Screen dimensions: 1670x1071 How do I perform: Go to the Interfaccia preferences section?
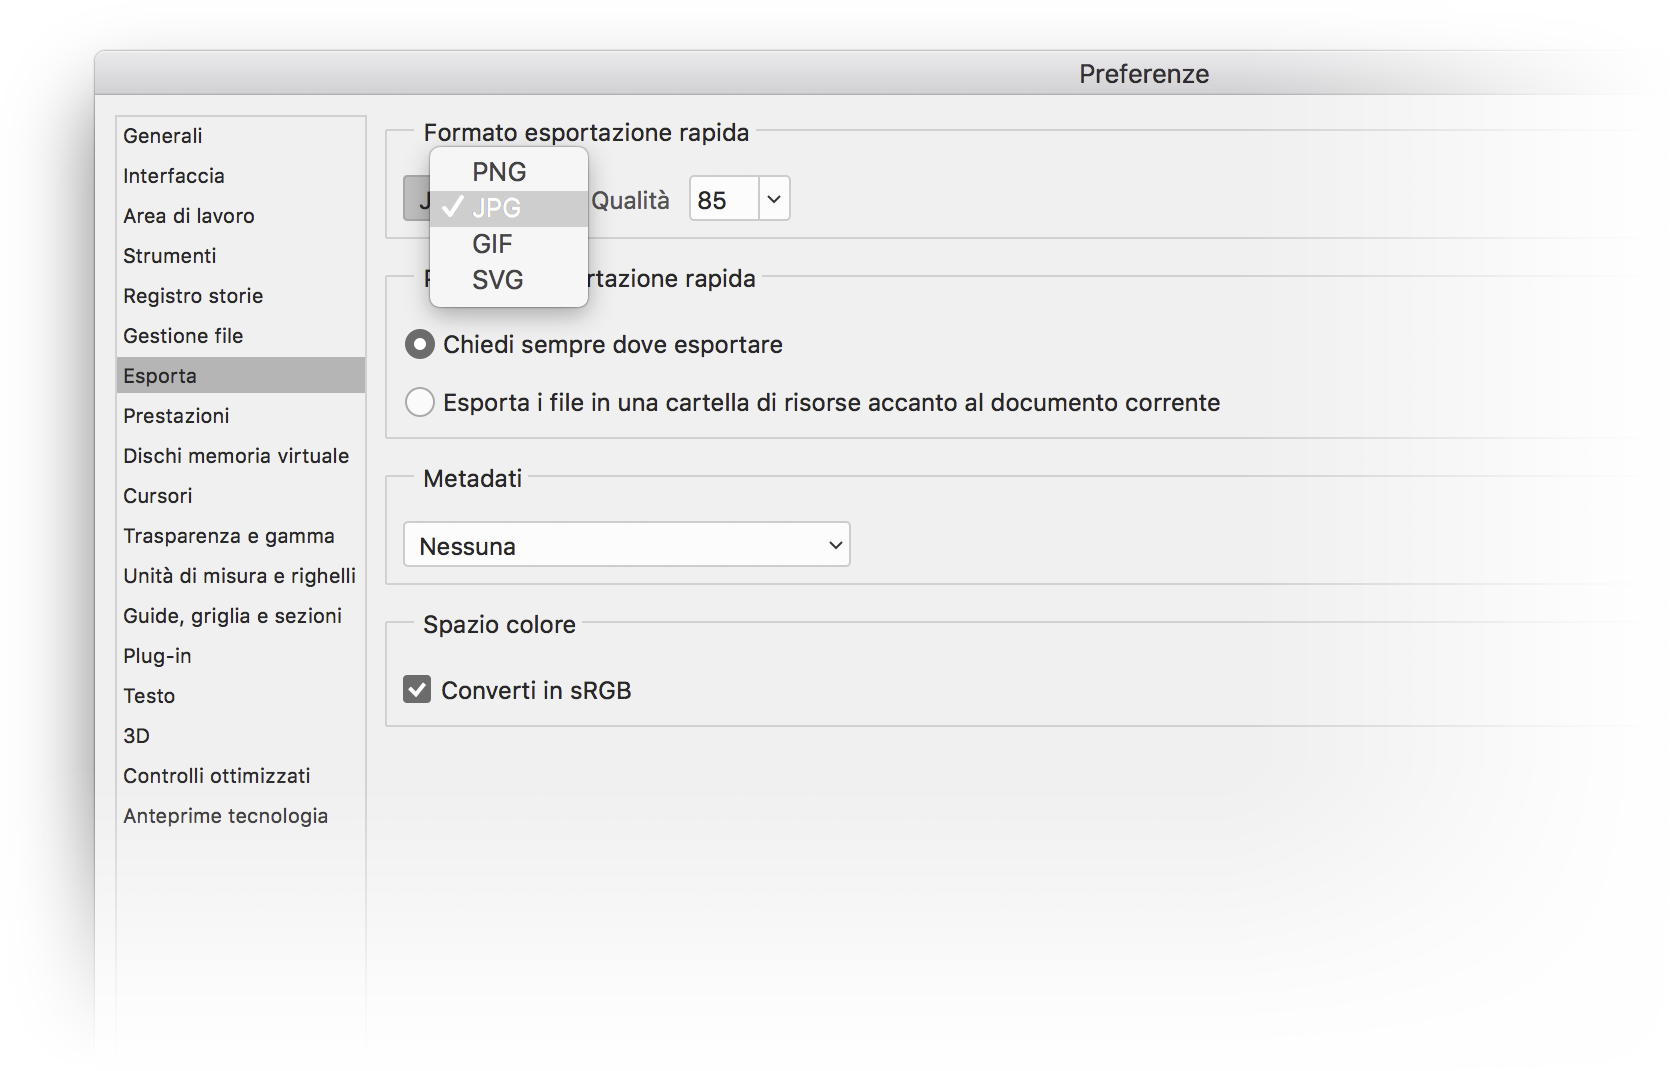(174, 176)
